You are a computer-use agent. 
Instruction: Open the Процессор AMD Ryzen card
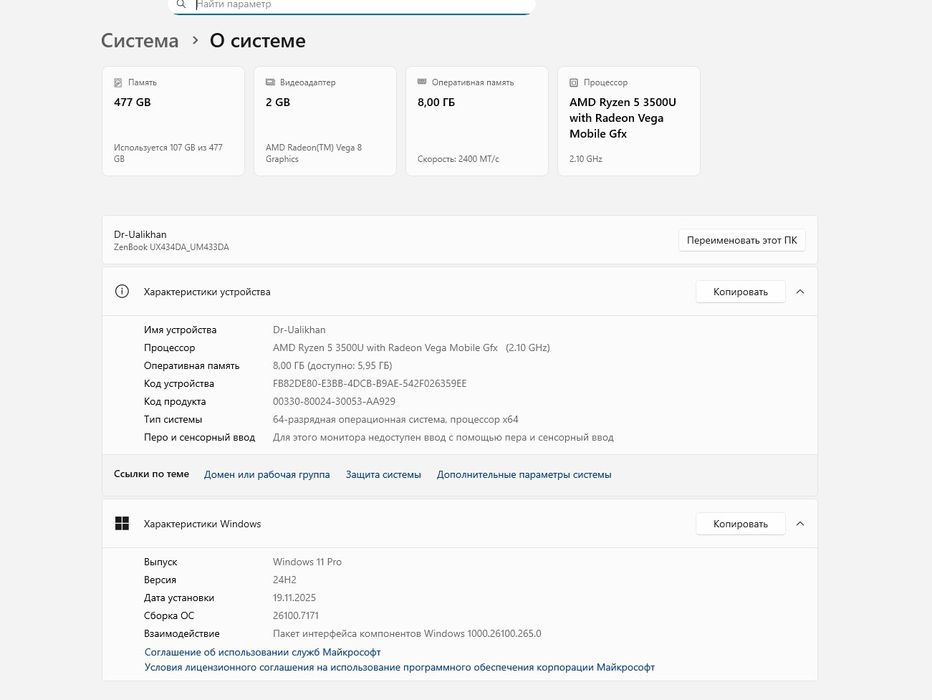[x=629, y=121]
